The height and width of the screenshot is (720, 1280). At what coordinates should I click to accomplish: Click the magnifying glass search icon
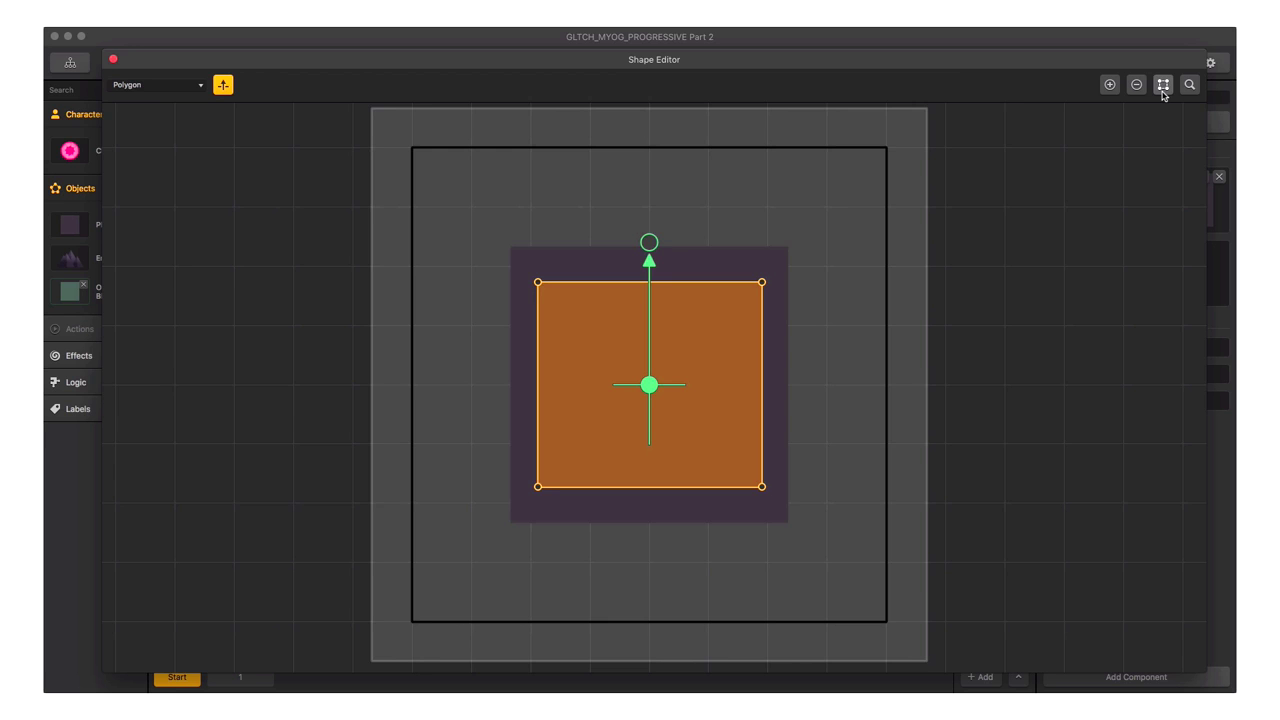click(x=1190, y=85)
